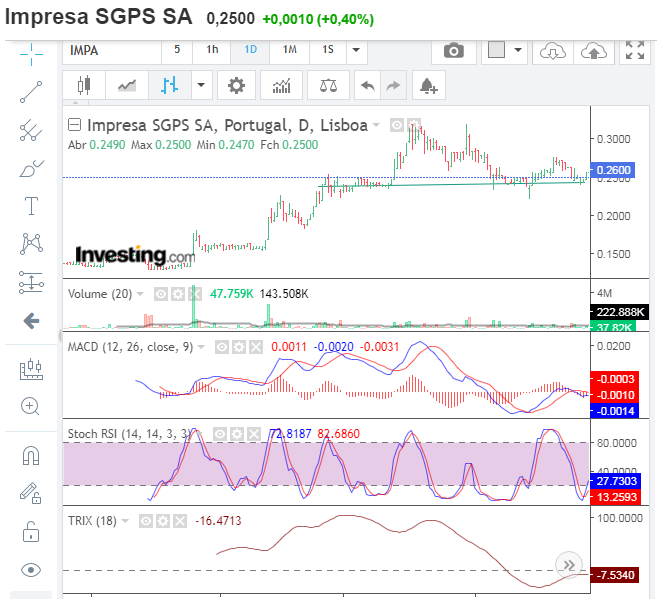Select the bars chart style
Viewport: 662px width, 599px height.
[169, 86]
